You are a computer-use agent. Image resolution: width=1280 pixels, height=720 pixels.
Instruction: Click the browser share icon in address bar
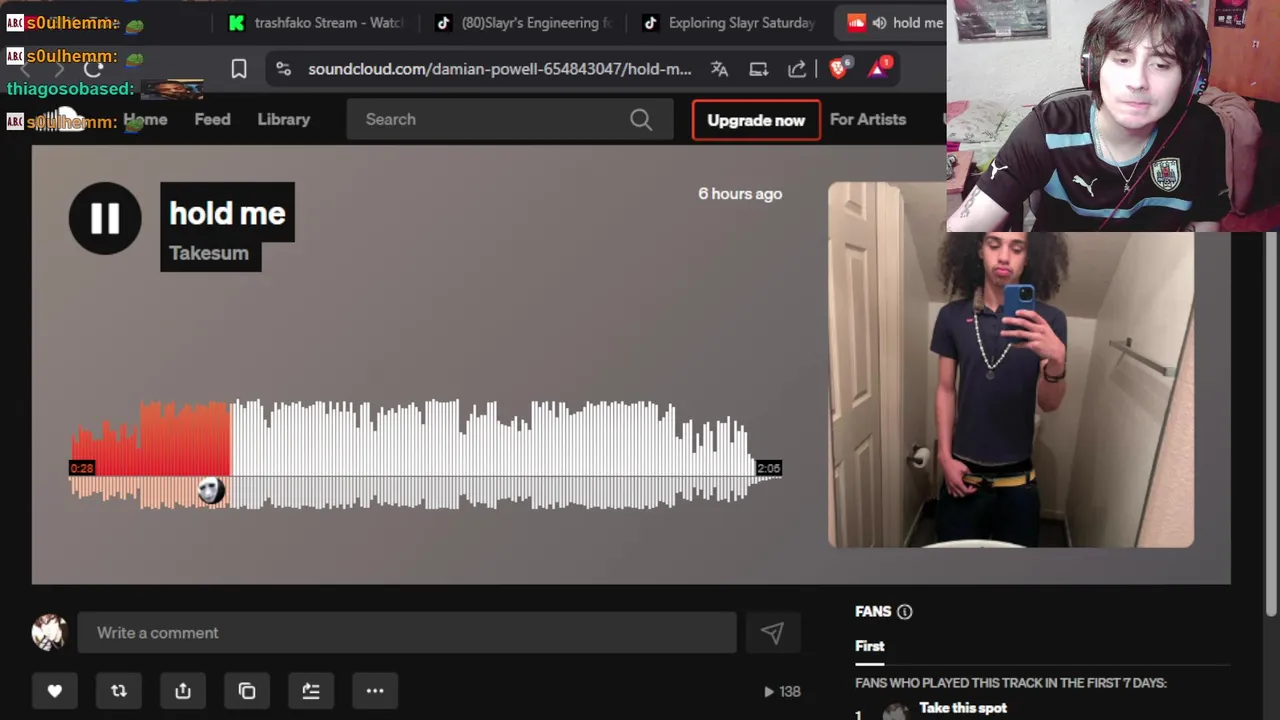(797, 69)
